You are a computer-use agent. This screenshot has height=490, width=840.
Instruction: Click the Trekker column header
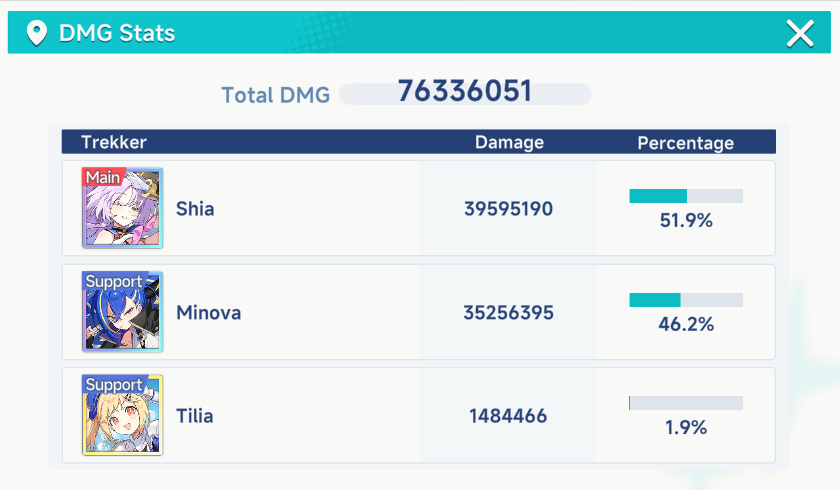point(114,143)
